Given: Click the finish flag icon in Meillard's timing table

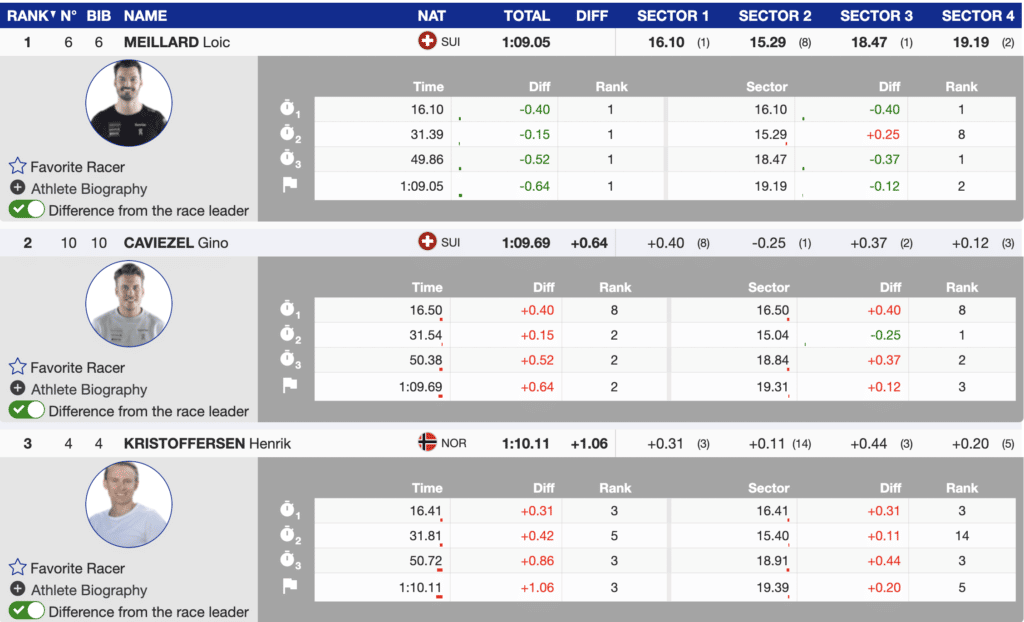Looking at the screenshot, I should (290, 185).
